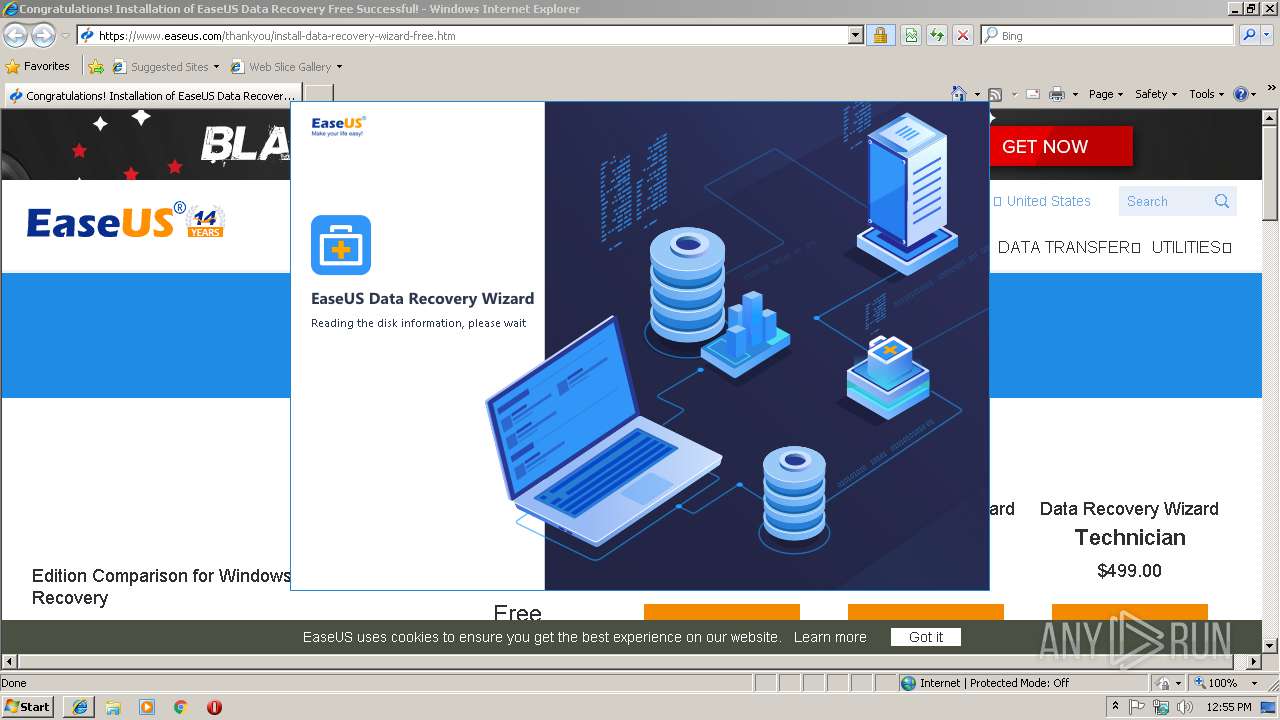Open Favorites with the star button

coord(37,67)
